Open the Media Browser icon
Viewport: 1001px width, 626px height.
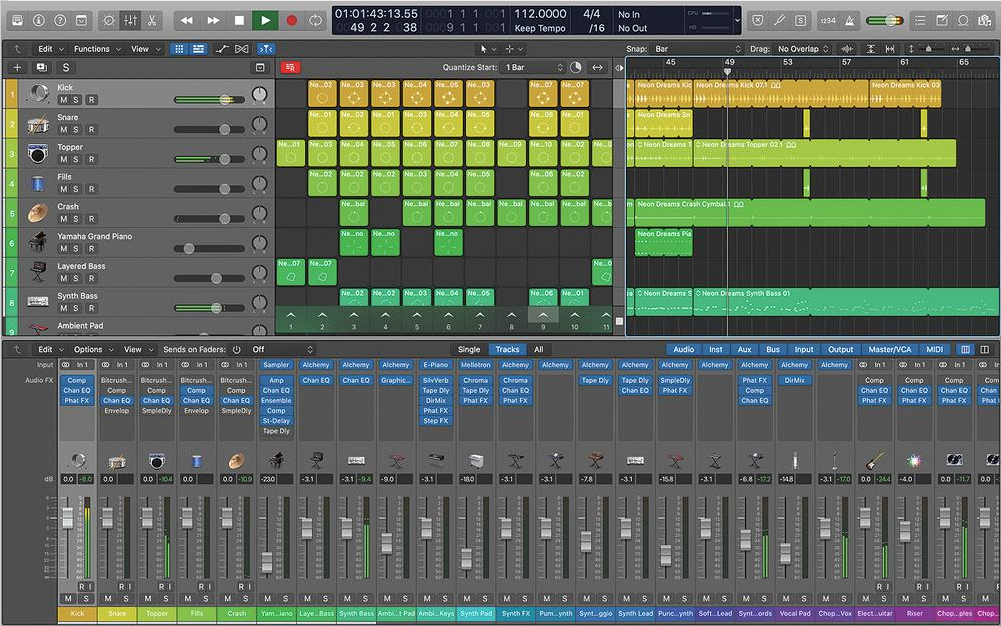pos(985,20)
